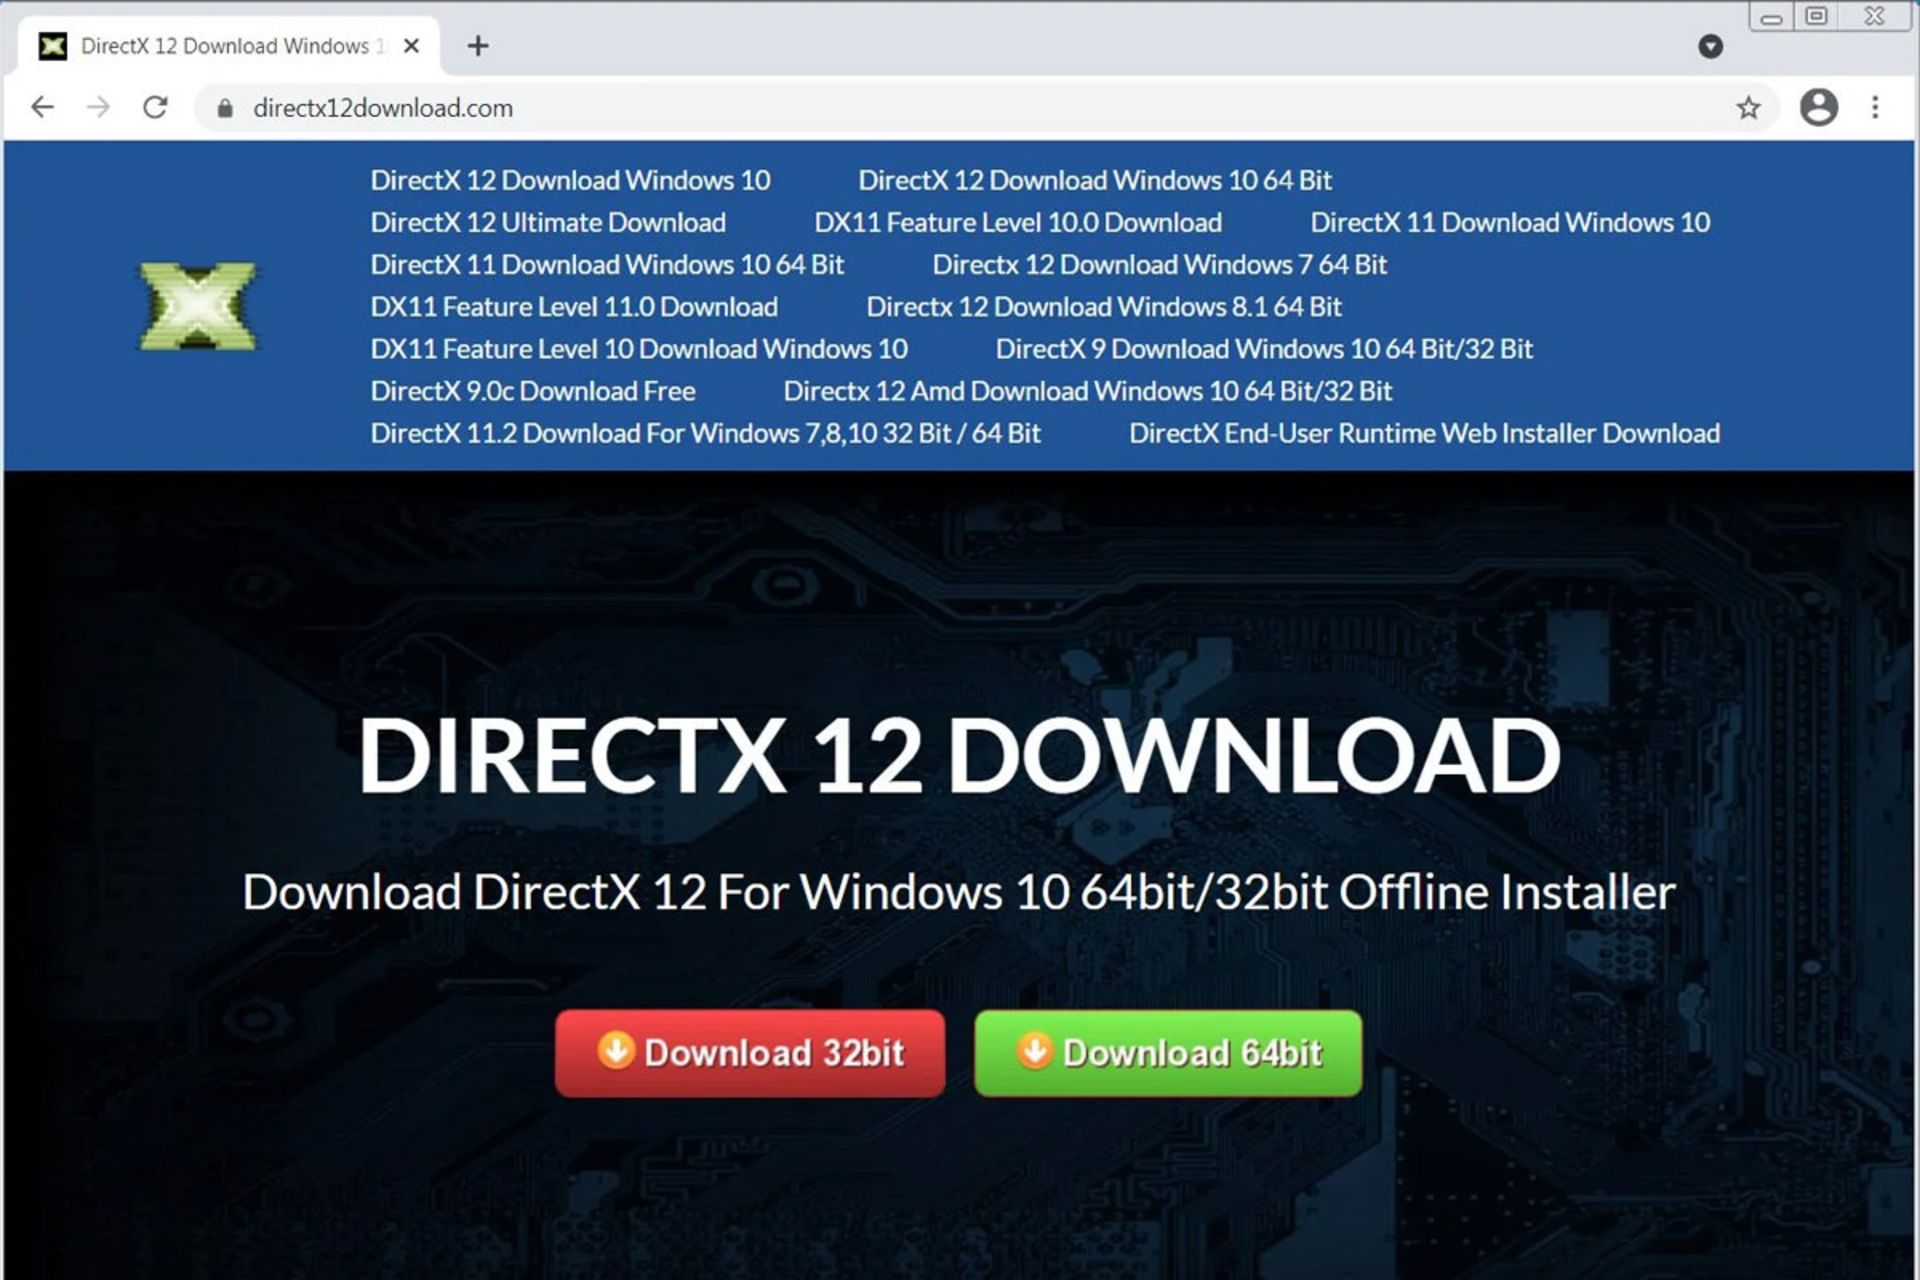Click the forward navigation arrow
This screenshot has width=1920, height=1280.
click(x=98, y=107)
